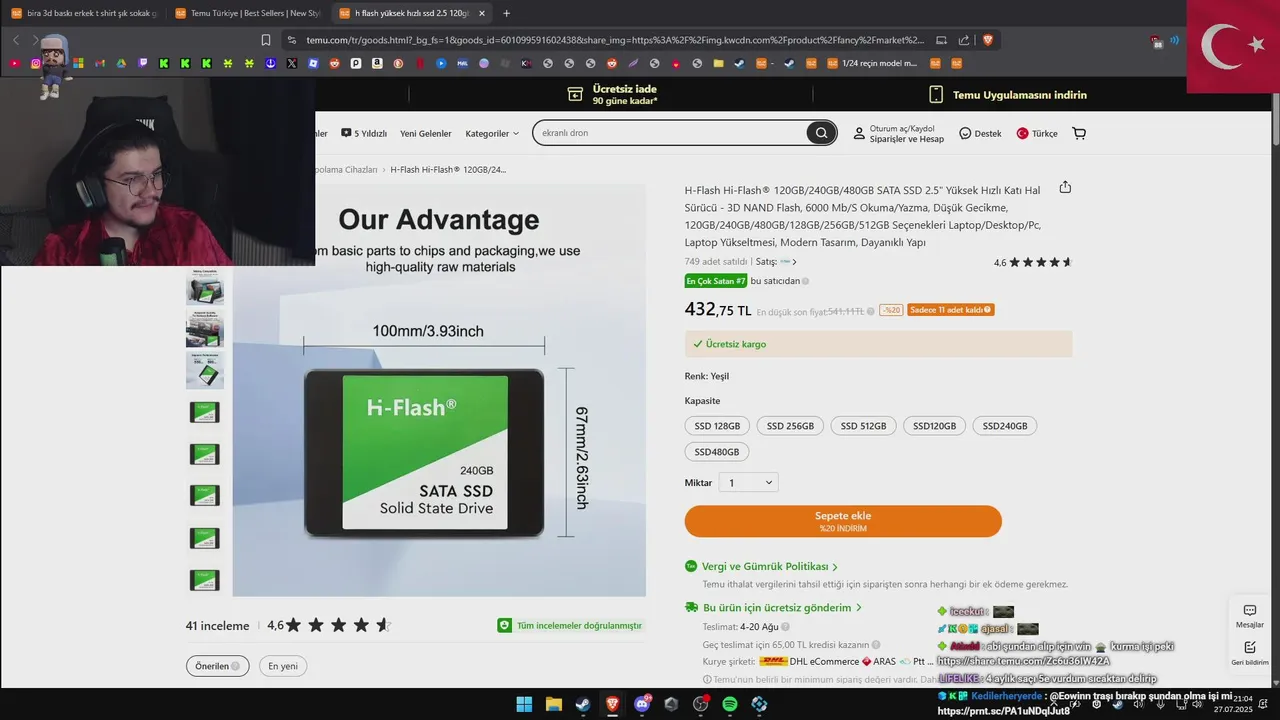Open the X bookmark icon
Viewport: 1280px width, 720px height.
point(292,63)
